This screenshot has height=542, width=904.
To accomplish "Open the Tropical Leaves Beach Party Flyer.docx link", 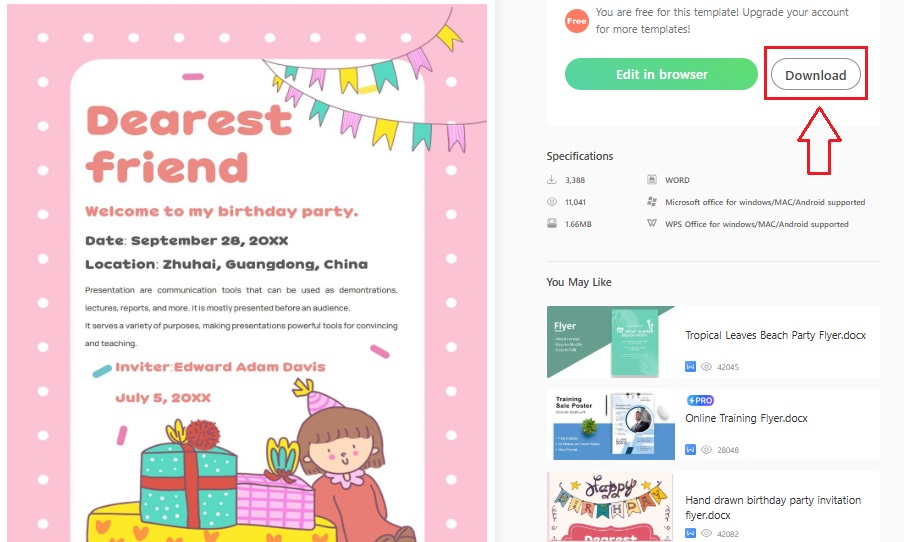I will tap(775, 335).
